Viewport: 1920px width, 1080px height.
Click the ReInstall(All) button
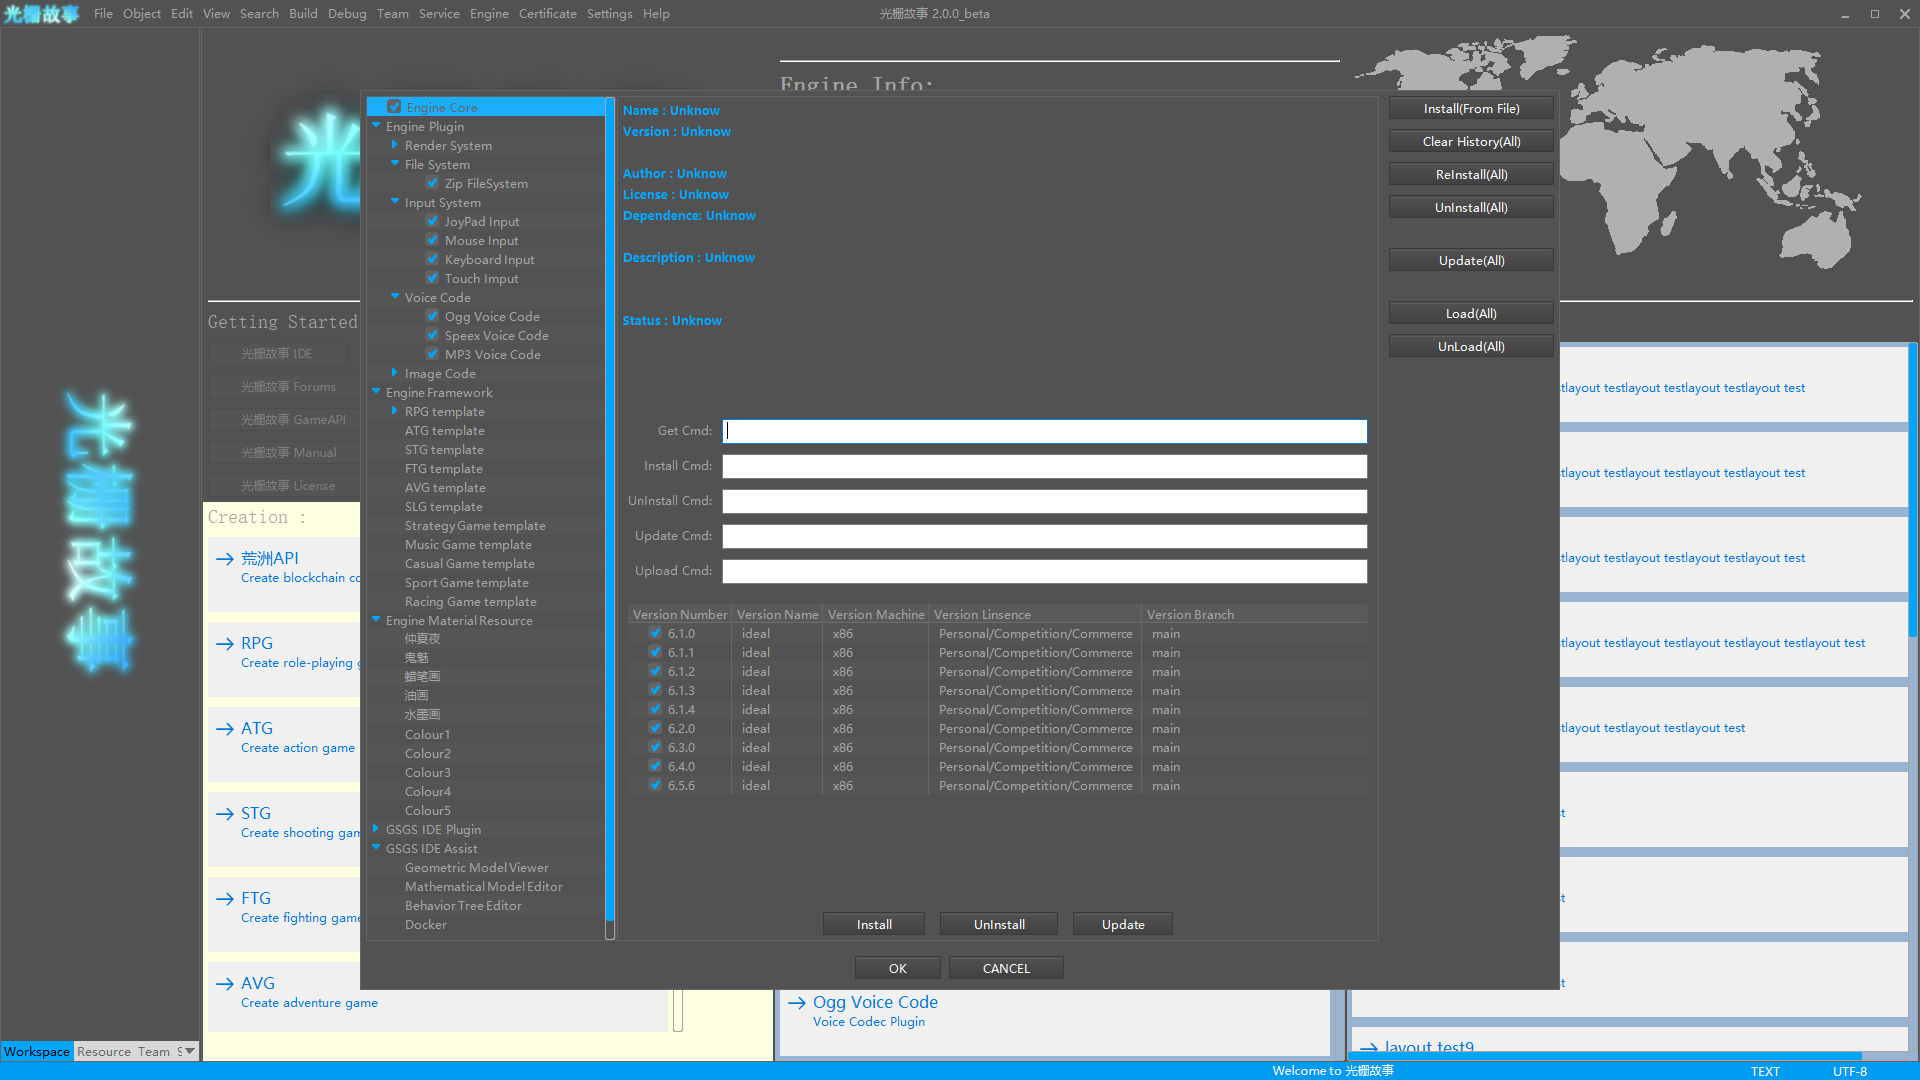tap(1471, 174)
